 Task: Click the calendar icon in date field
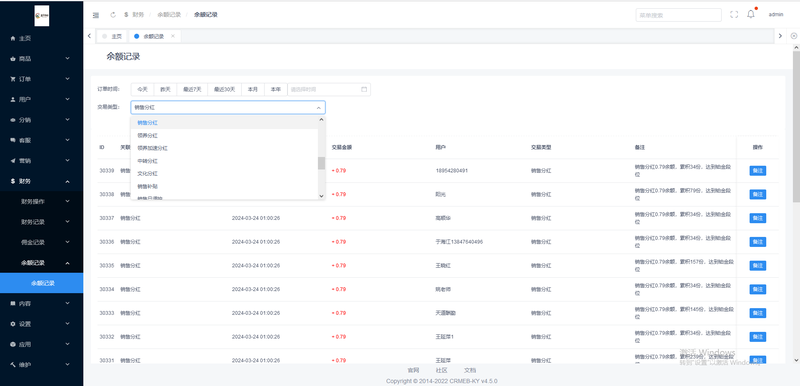tap(364, 89)
